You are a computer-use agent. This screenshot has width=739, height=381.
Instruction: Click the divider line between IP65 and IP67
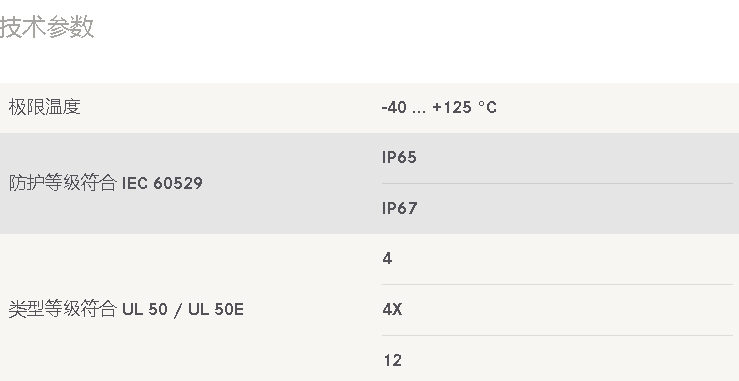tap(557, 183)
